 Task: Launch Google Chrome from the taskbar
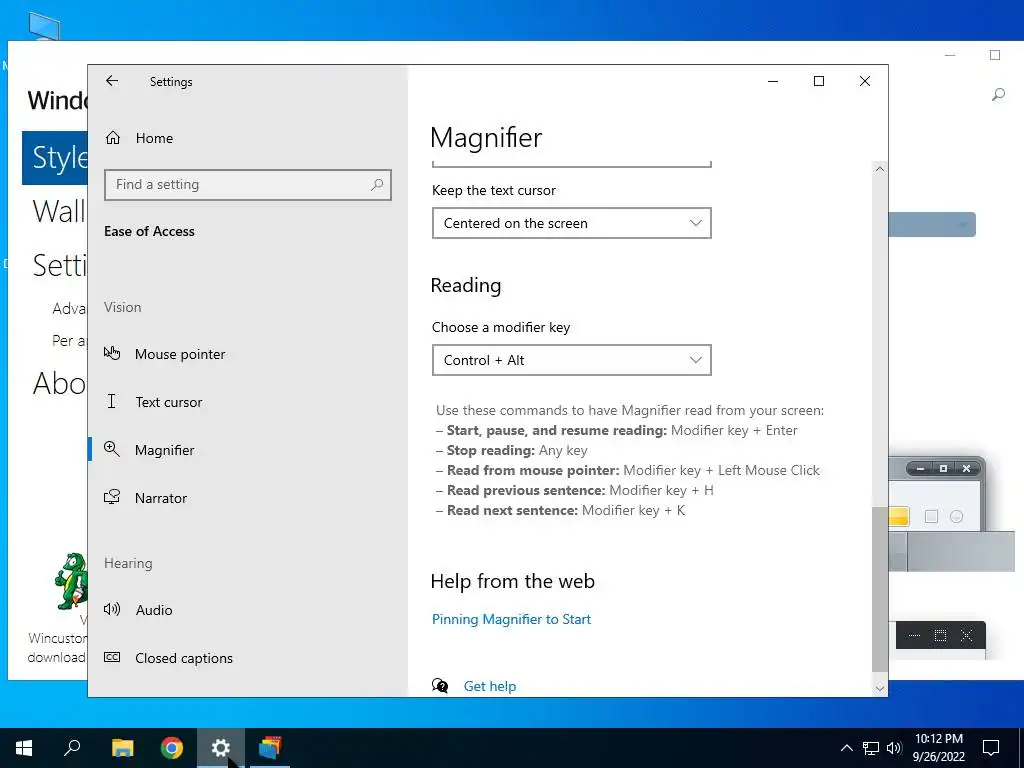172,748
